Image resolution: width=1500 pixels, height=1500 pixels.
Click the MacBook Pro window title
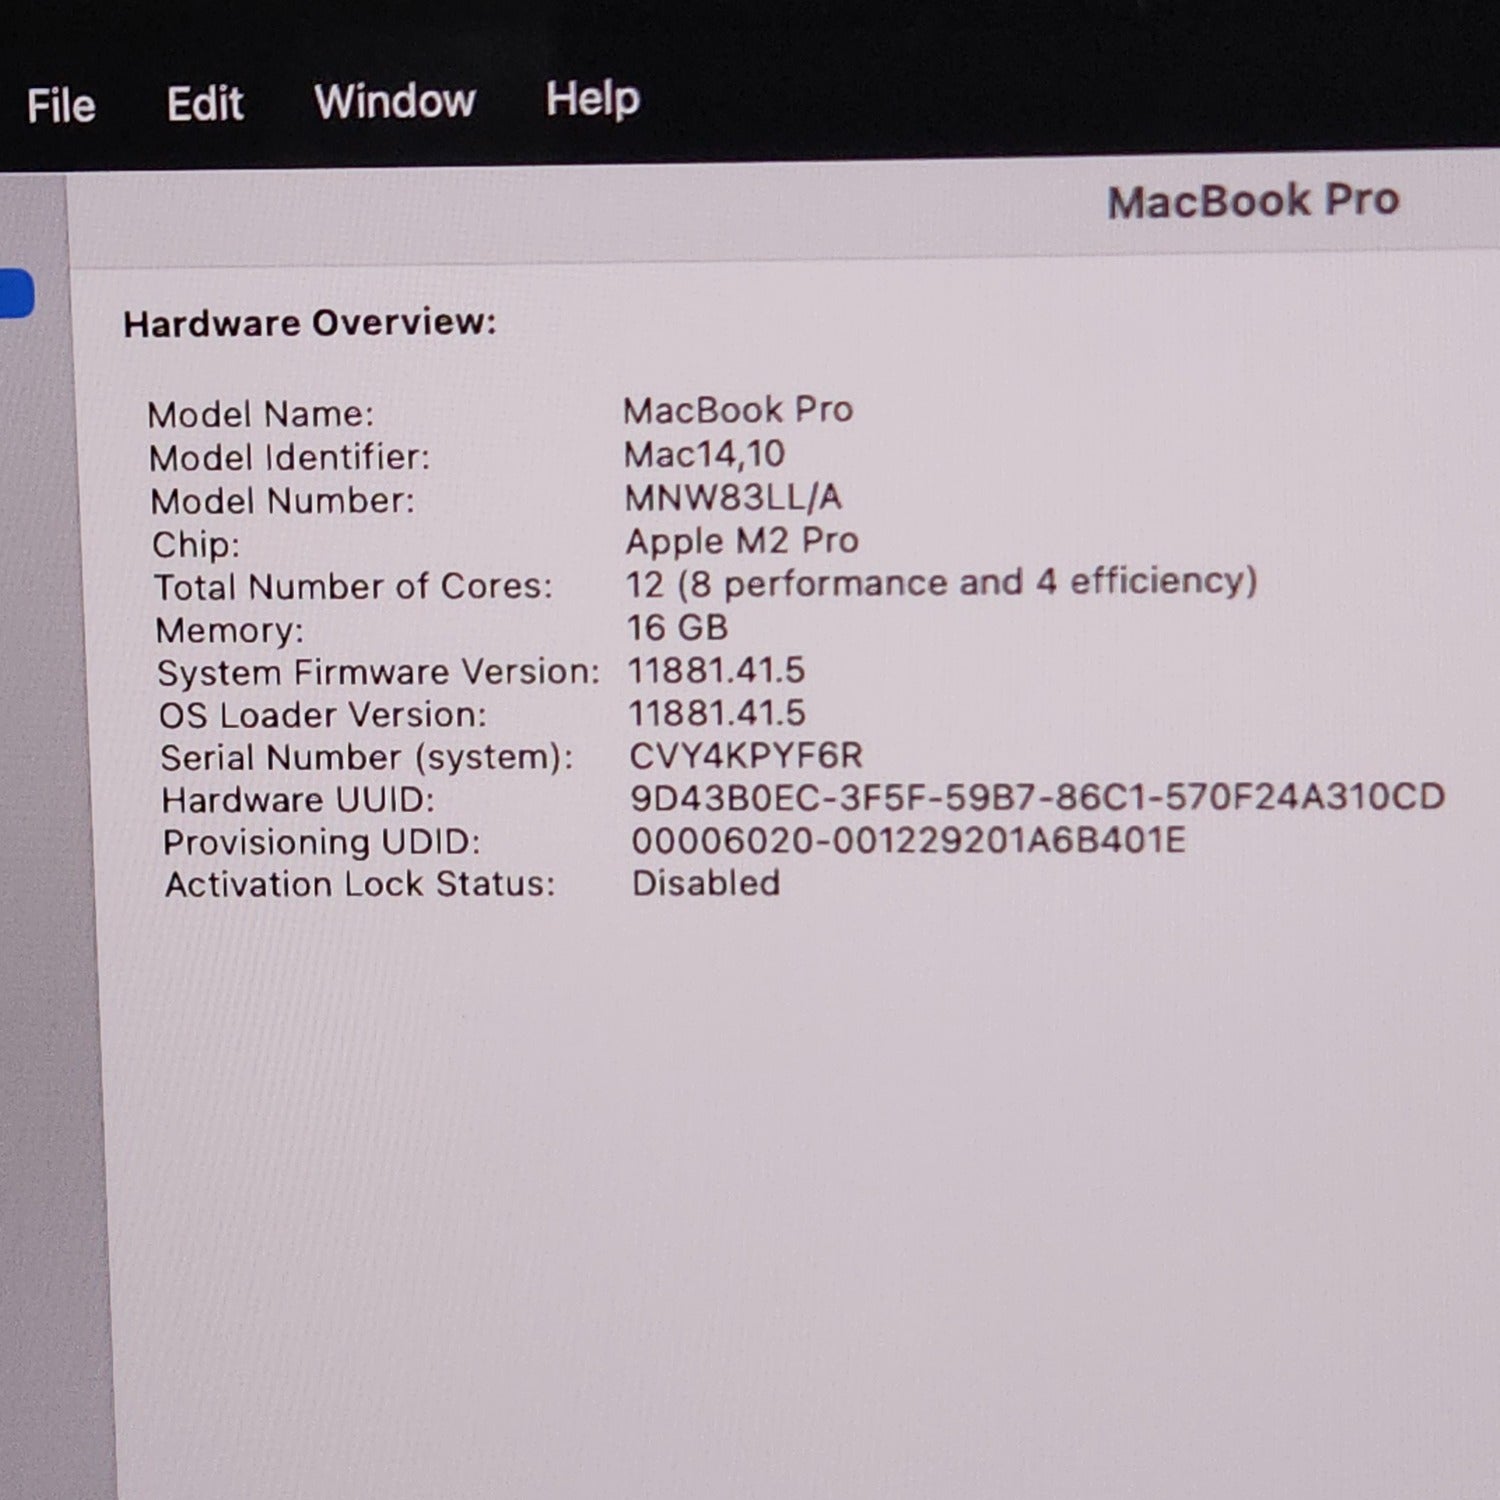1252,201
